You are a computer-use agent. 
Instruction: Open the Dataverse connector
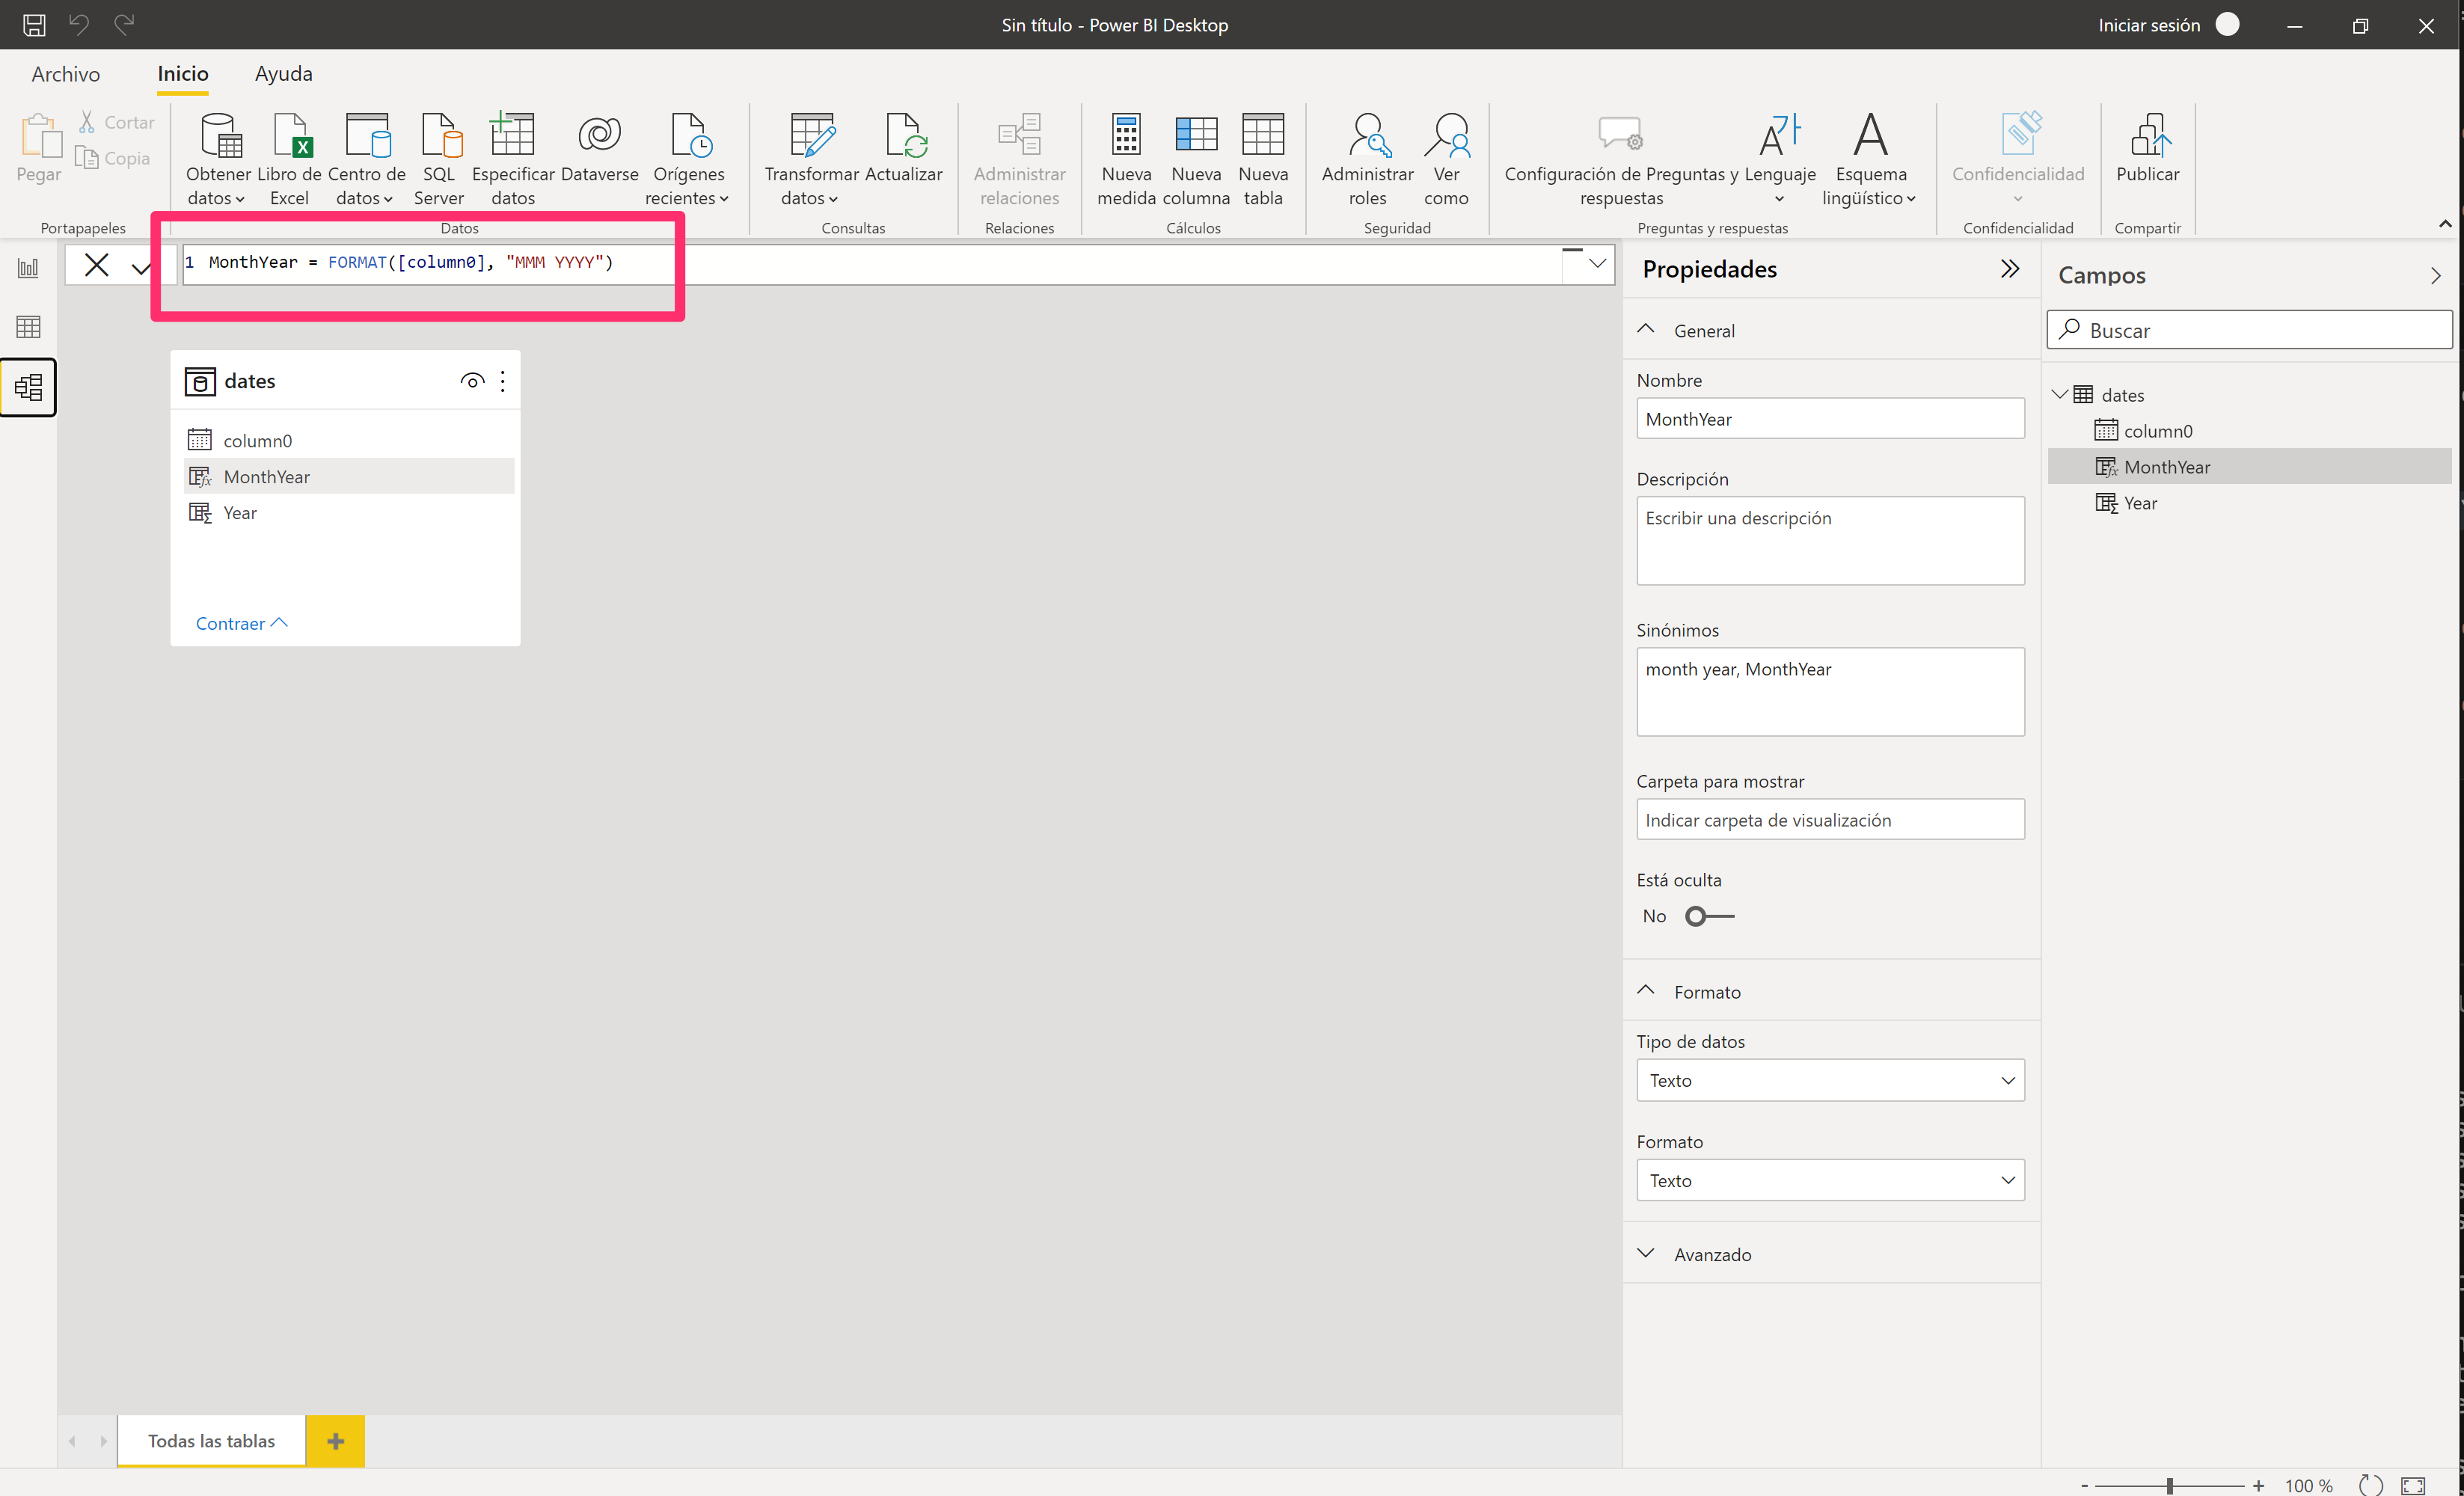coord(599,148)
